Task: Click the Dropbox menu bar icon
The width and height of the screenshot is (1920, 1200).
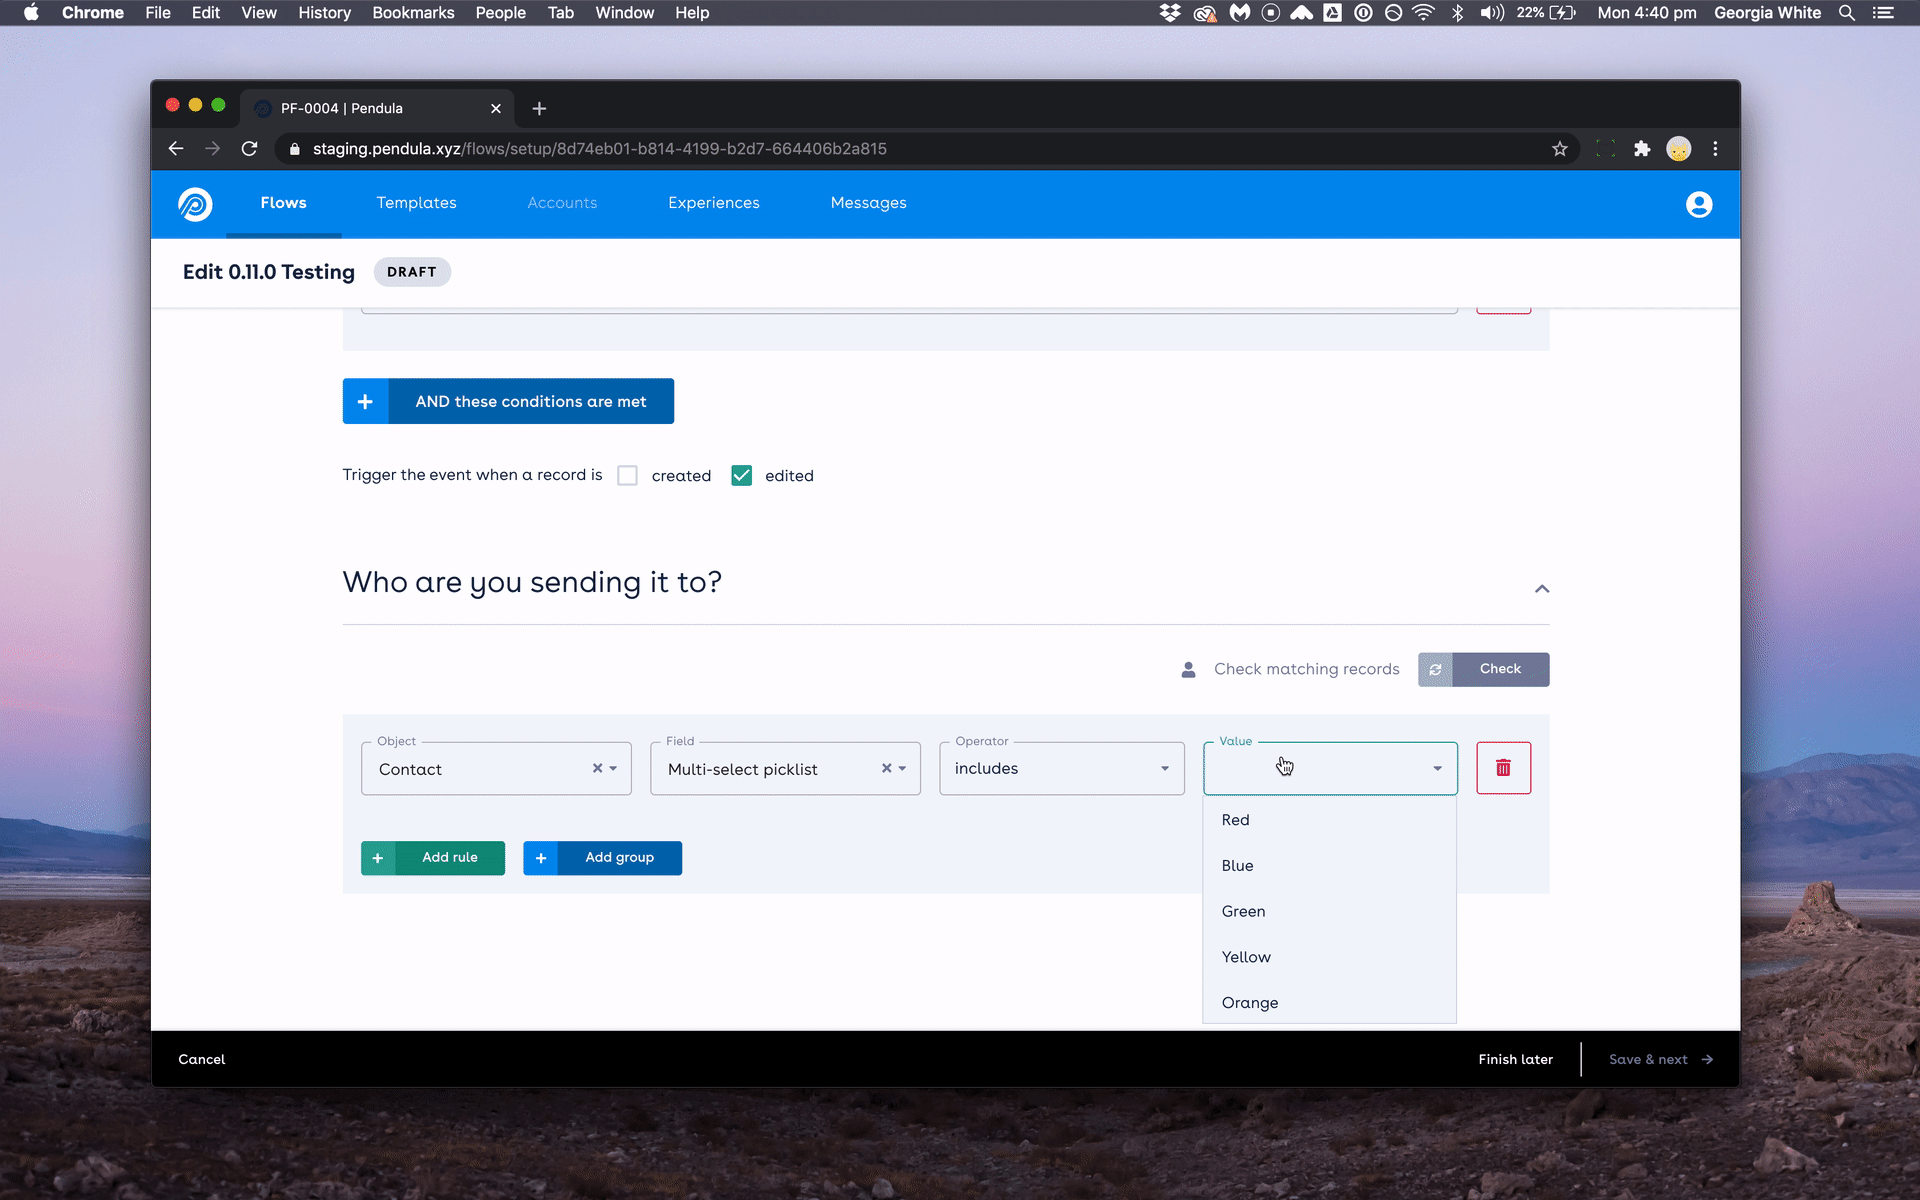Action: click(1169, 13)
